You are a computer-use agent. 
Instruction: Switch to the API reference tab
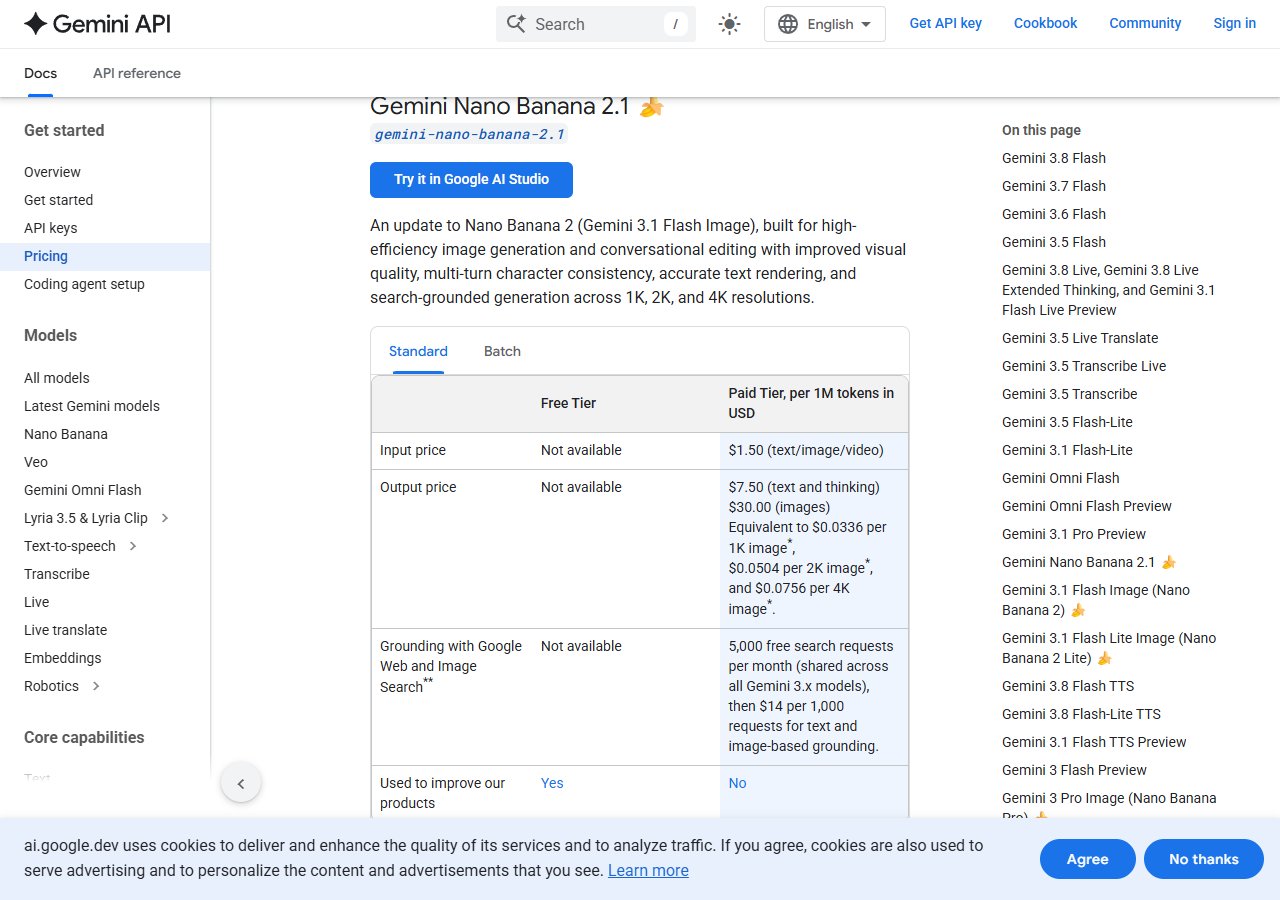pyautogui.click(x=137, y=73)
